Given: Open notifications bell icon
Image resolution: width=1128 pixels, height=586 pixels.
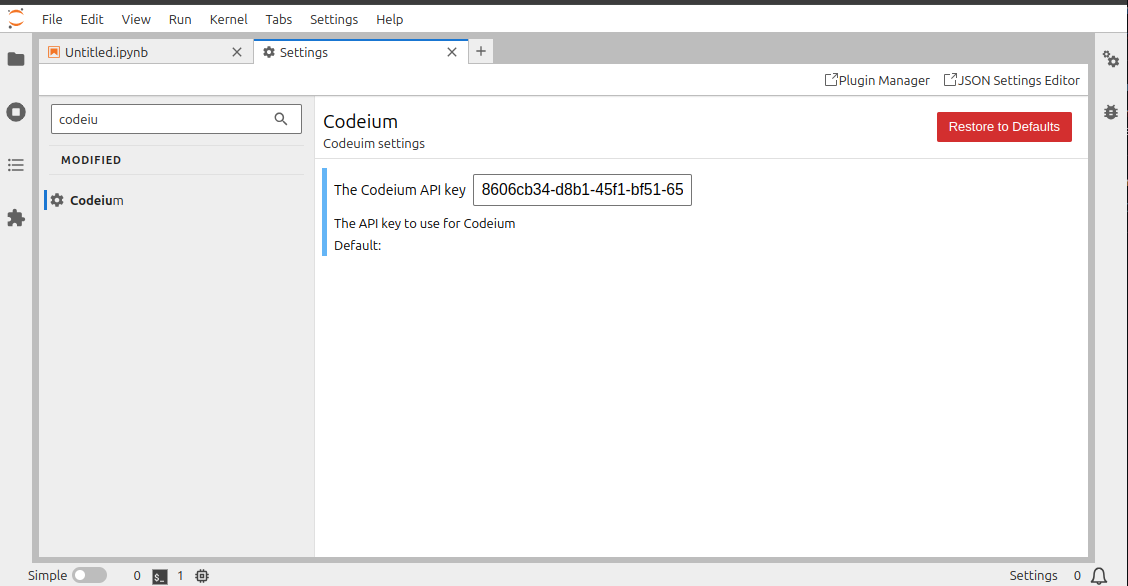Looking at the screenshot, I should pos(1099,576).
